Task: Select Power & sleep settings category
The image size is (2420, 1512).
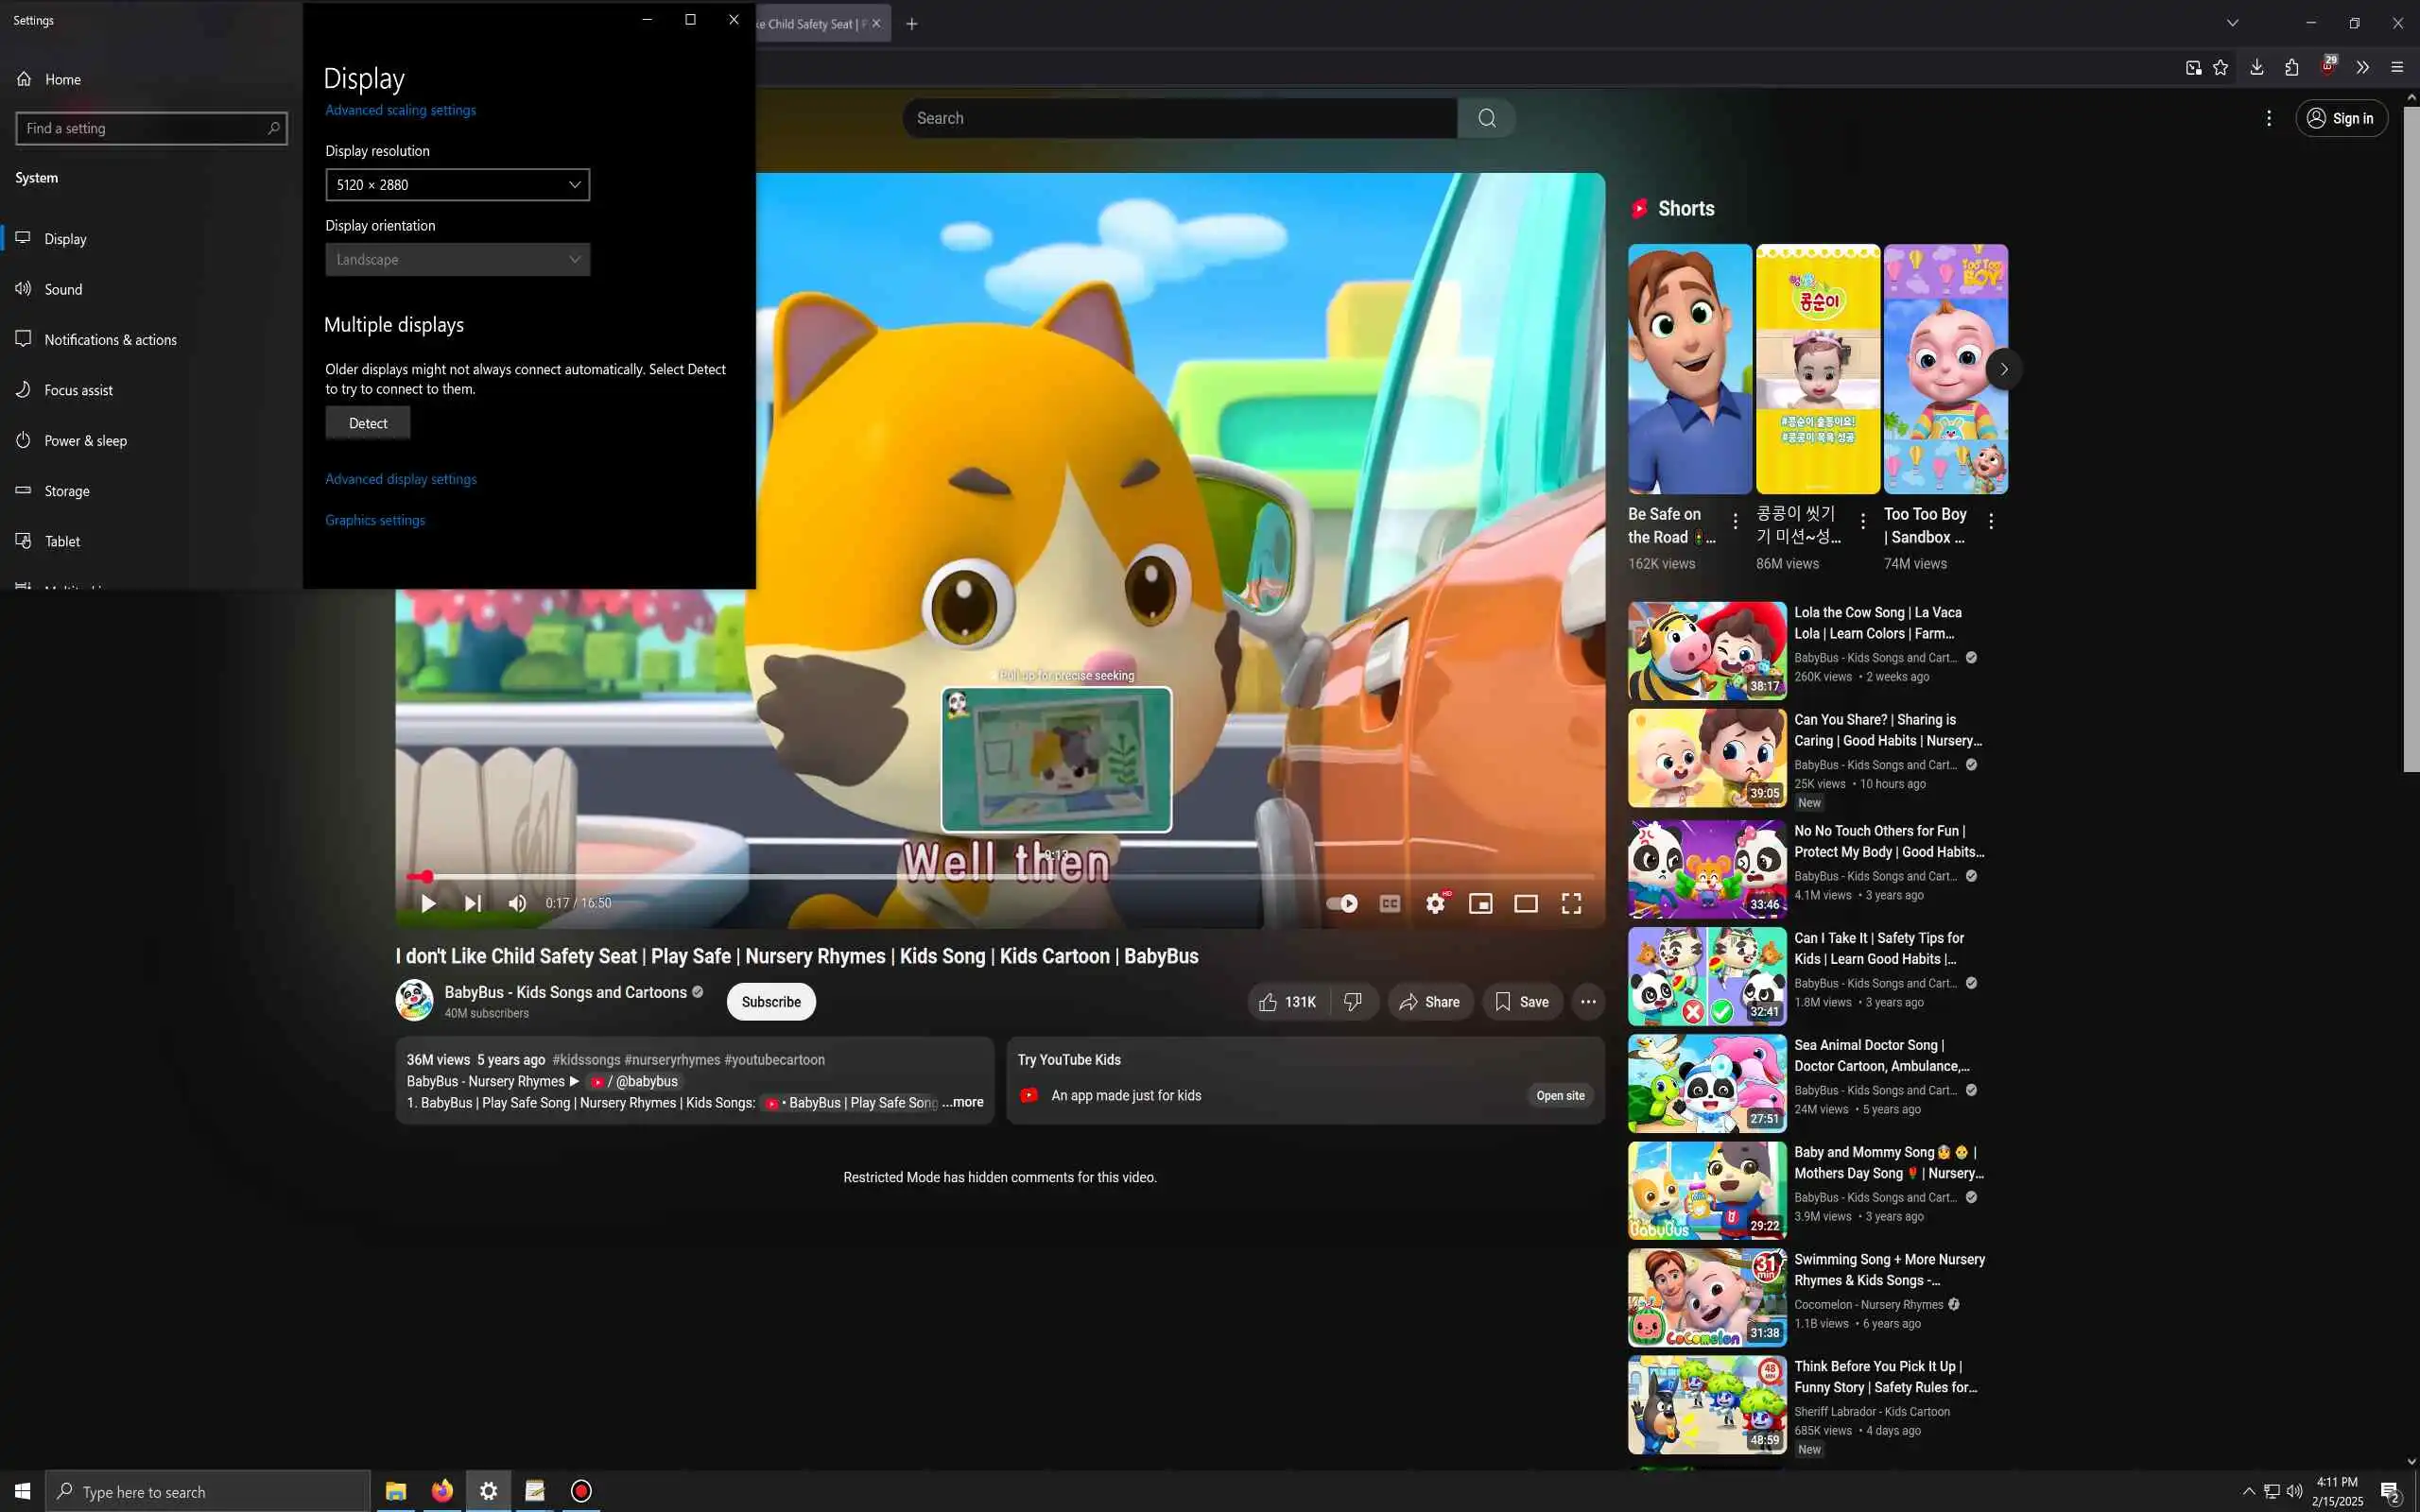Action: [x=85, y=440]
